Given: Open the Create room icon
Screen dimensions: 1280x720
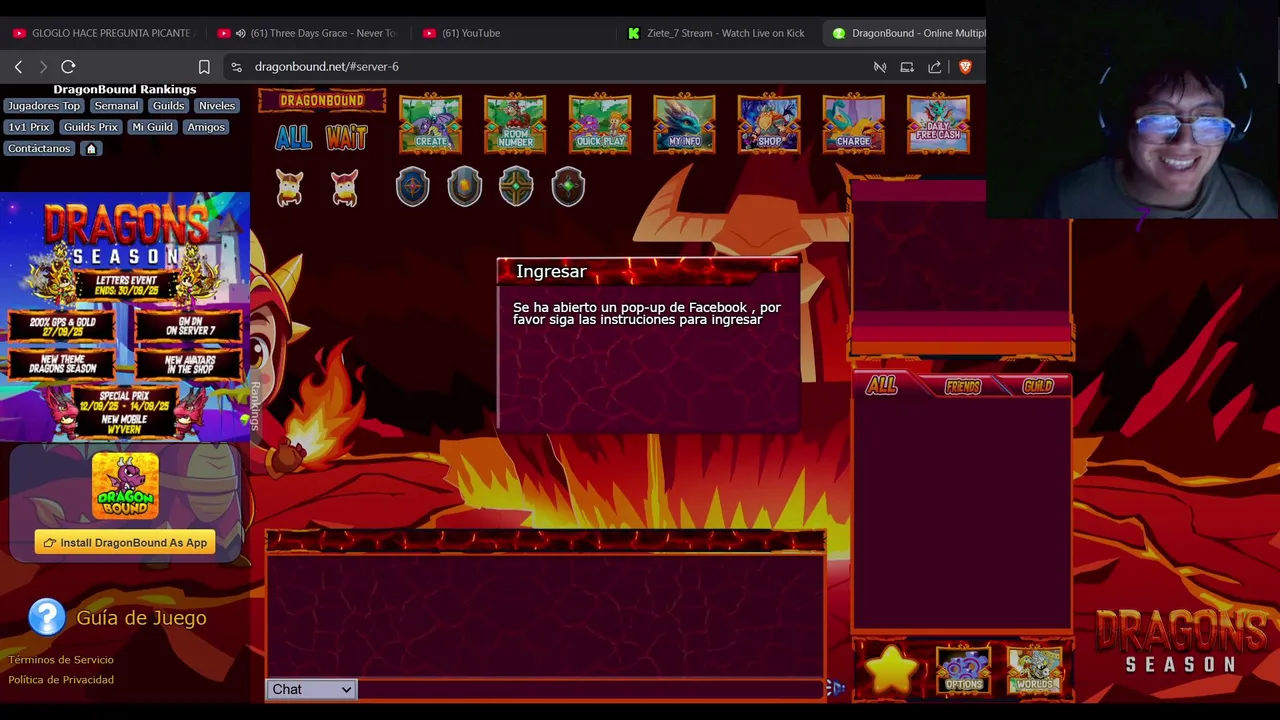Looking at the screenshot, I should pyautogui.click(x=430, y=123).
